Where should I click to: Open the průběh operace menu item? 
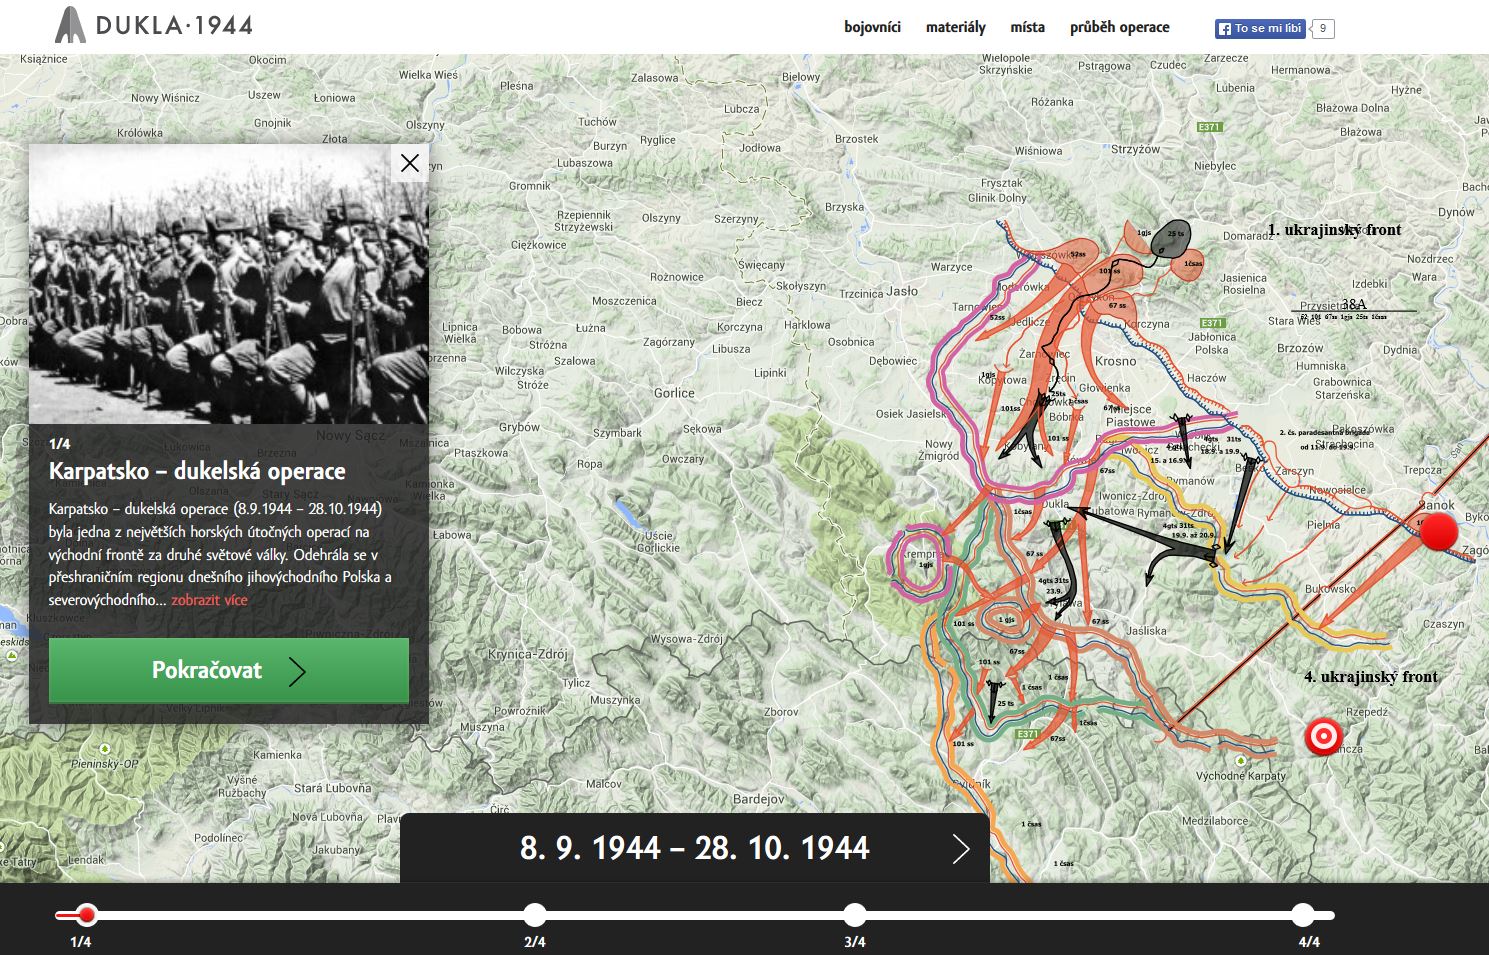point(1119,27)
